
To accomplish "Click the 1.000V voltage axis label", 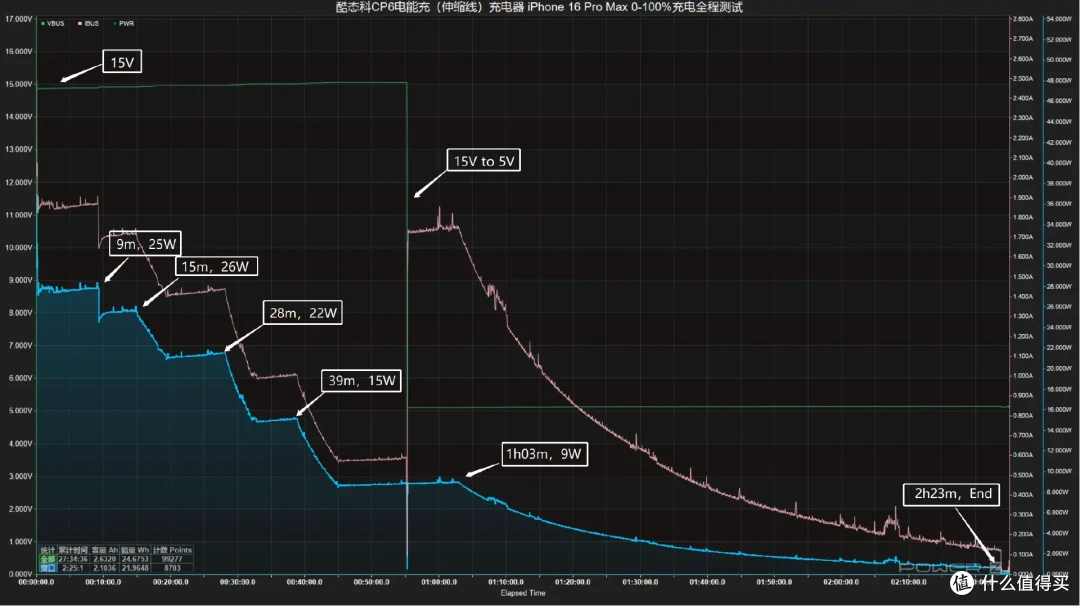I will tap(20, 541).
